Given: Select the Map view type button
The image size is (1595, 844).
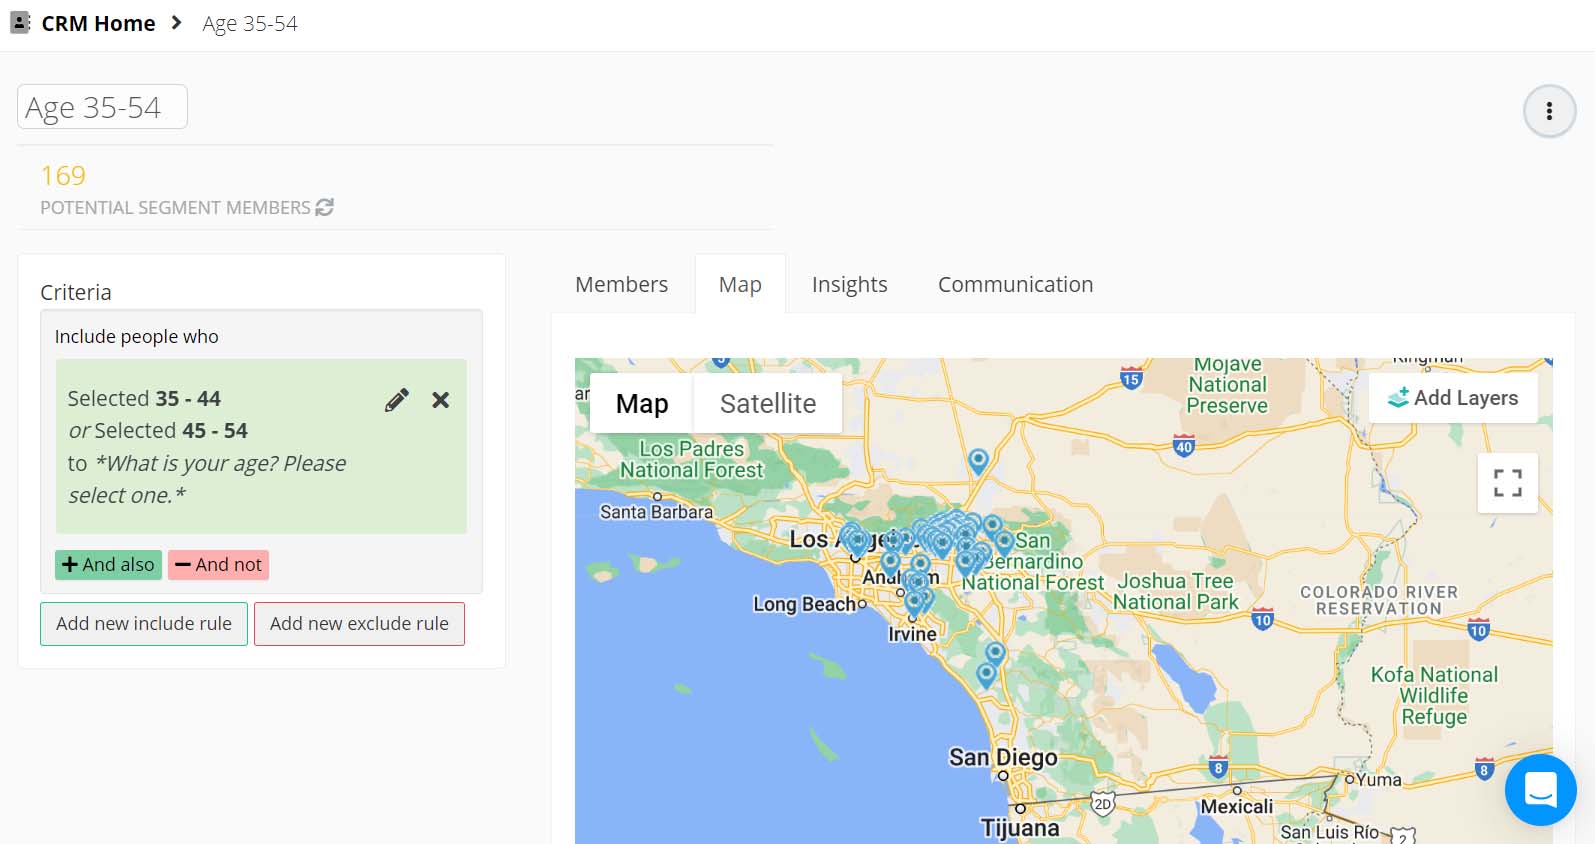Looking at the screenshot, I should tap(641, 404).
